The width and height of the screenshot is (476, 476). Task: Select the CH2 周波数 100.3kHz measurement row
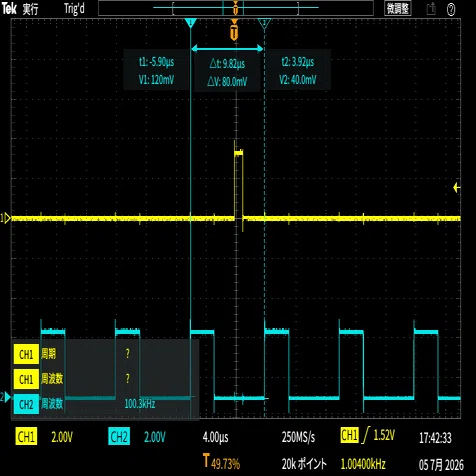(x=105, y=404)
